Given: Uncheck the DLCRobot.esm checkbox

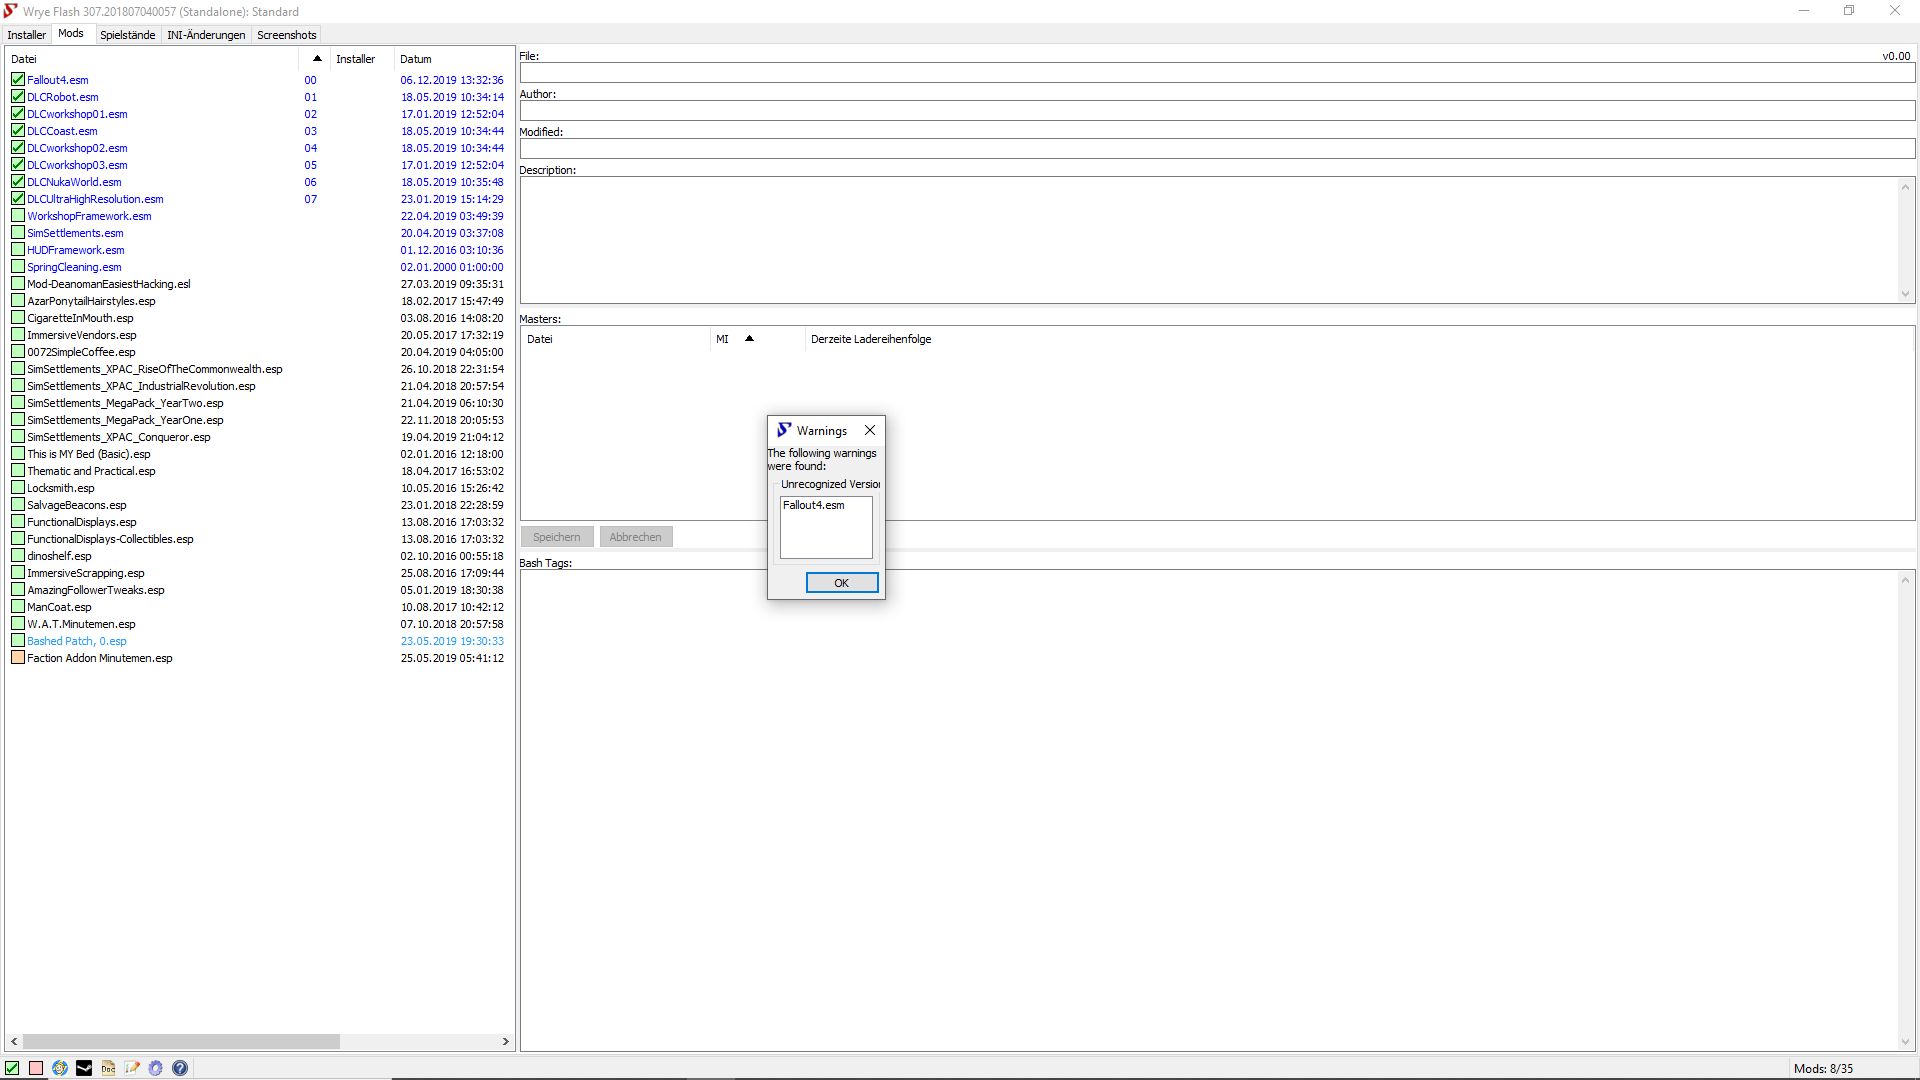Looking at the screenshot, I should (18, 97).
